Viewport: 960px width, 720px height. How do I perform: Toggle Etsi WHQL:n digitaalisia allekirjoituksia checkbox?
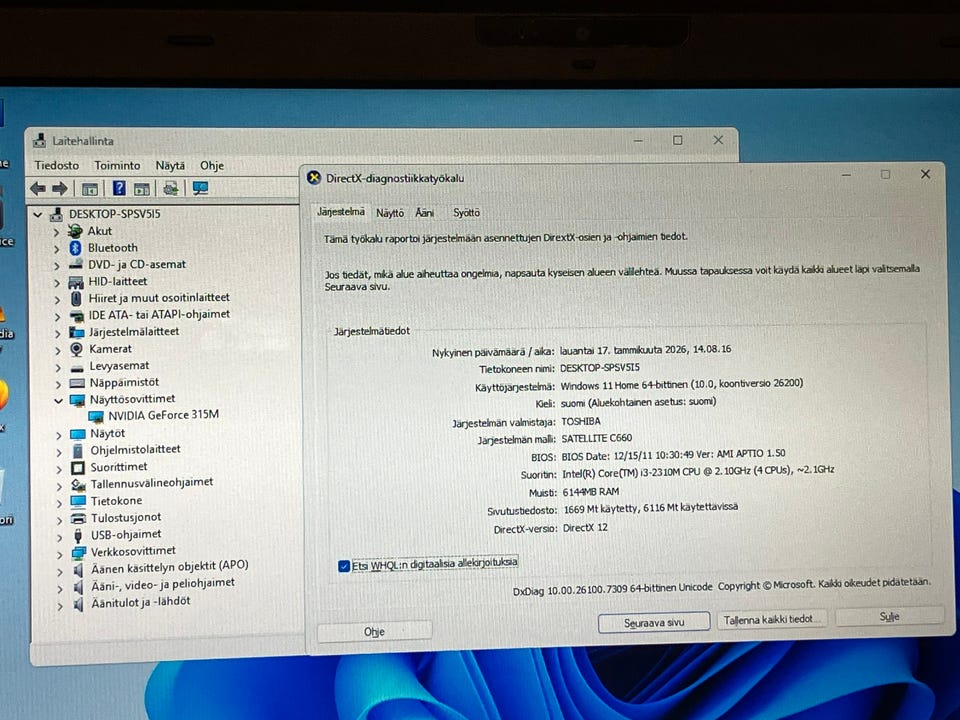coord(344,565)
